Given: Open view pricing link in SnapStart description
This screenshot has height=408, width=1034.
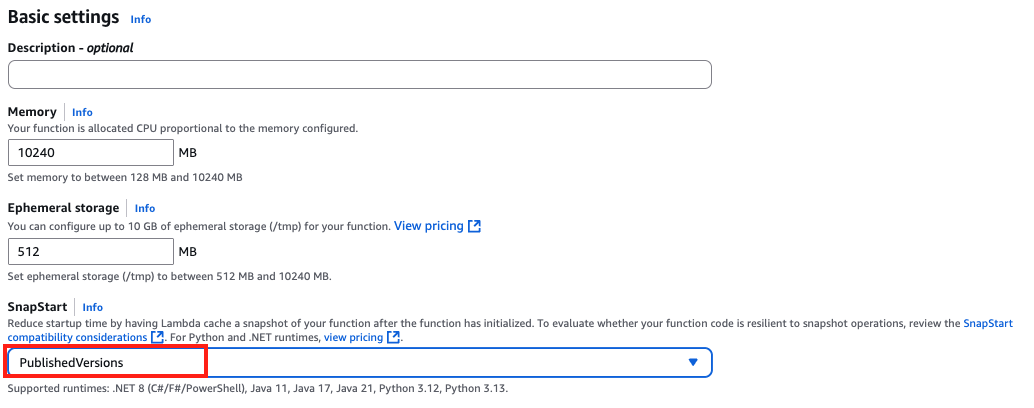Looking at the screenshot, I should (353, 338).
